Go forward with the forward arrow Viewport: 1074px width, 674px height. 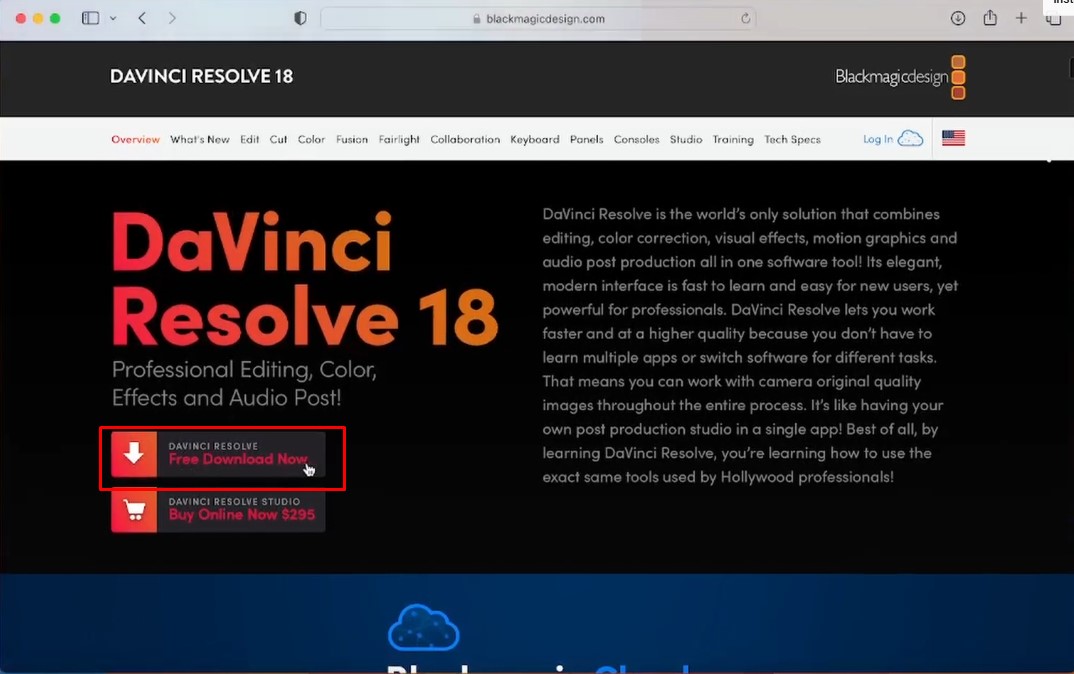click(x=172, y=18)
